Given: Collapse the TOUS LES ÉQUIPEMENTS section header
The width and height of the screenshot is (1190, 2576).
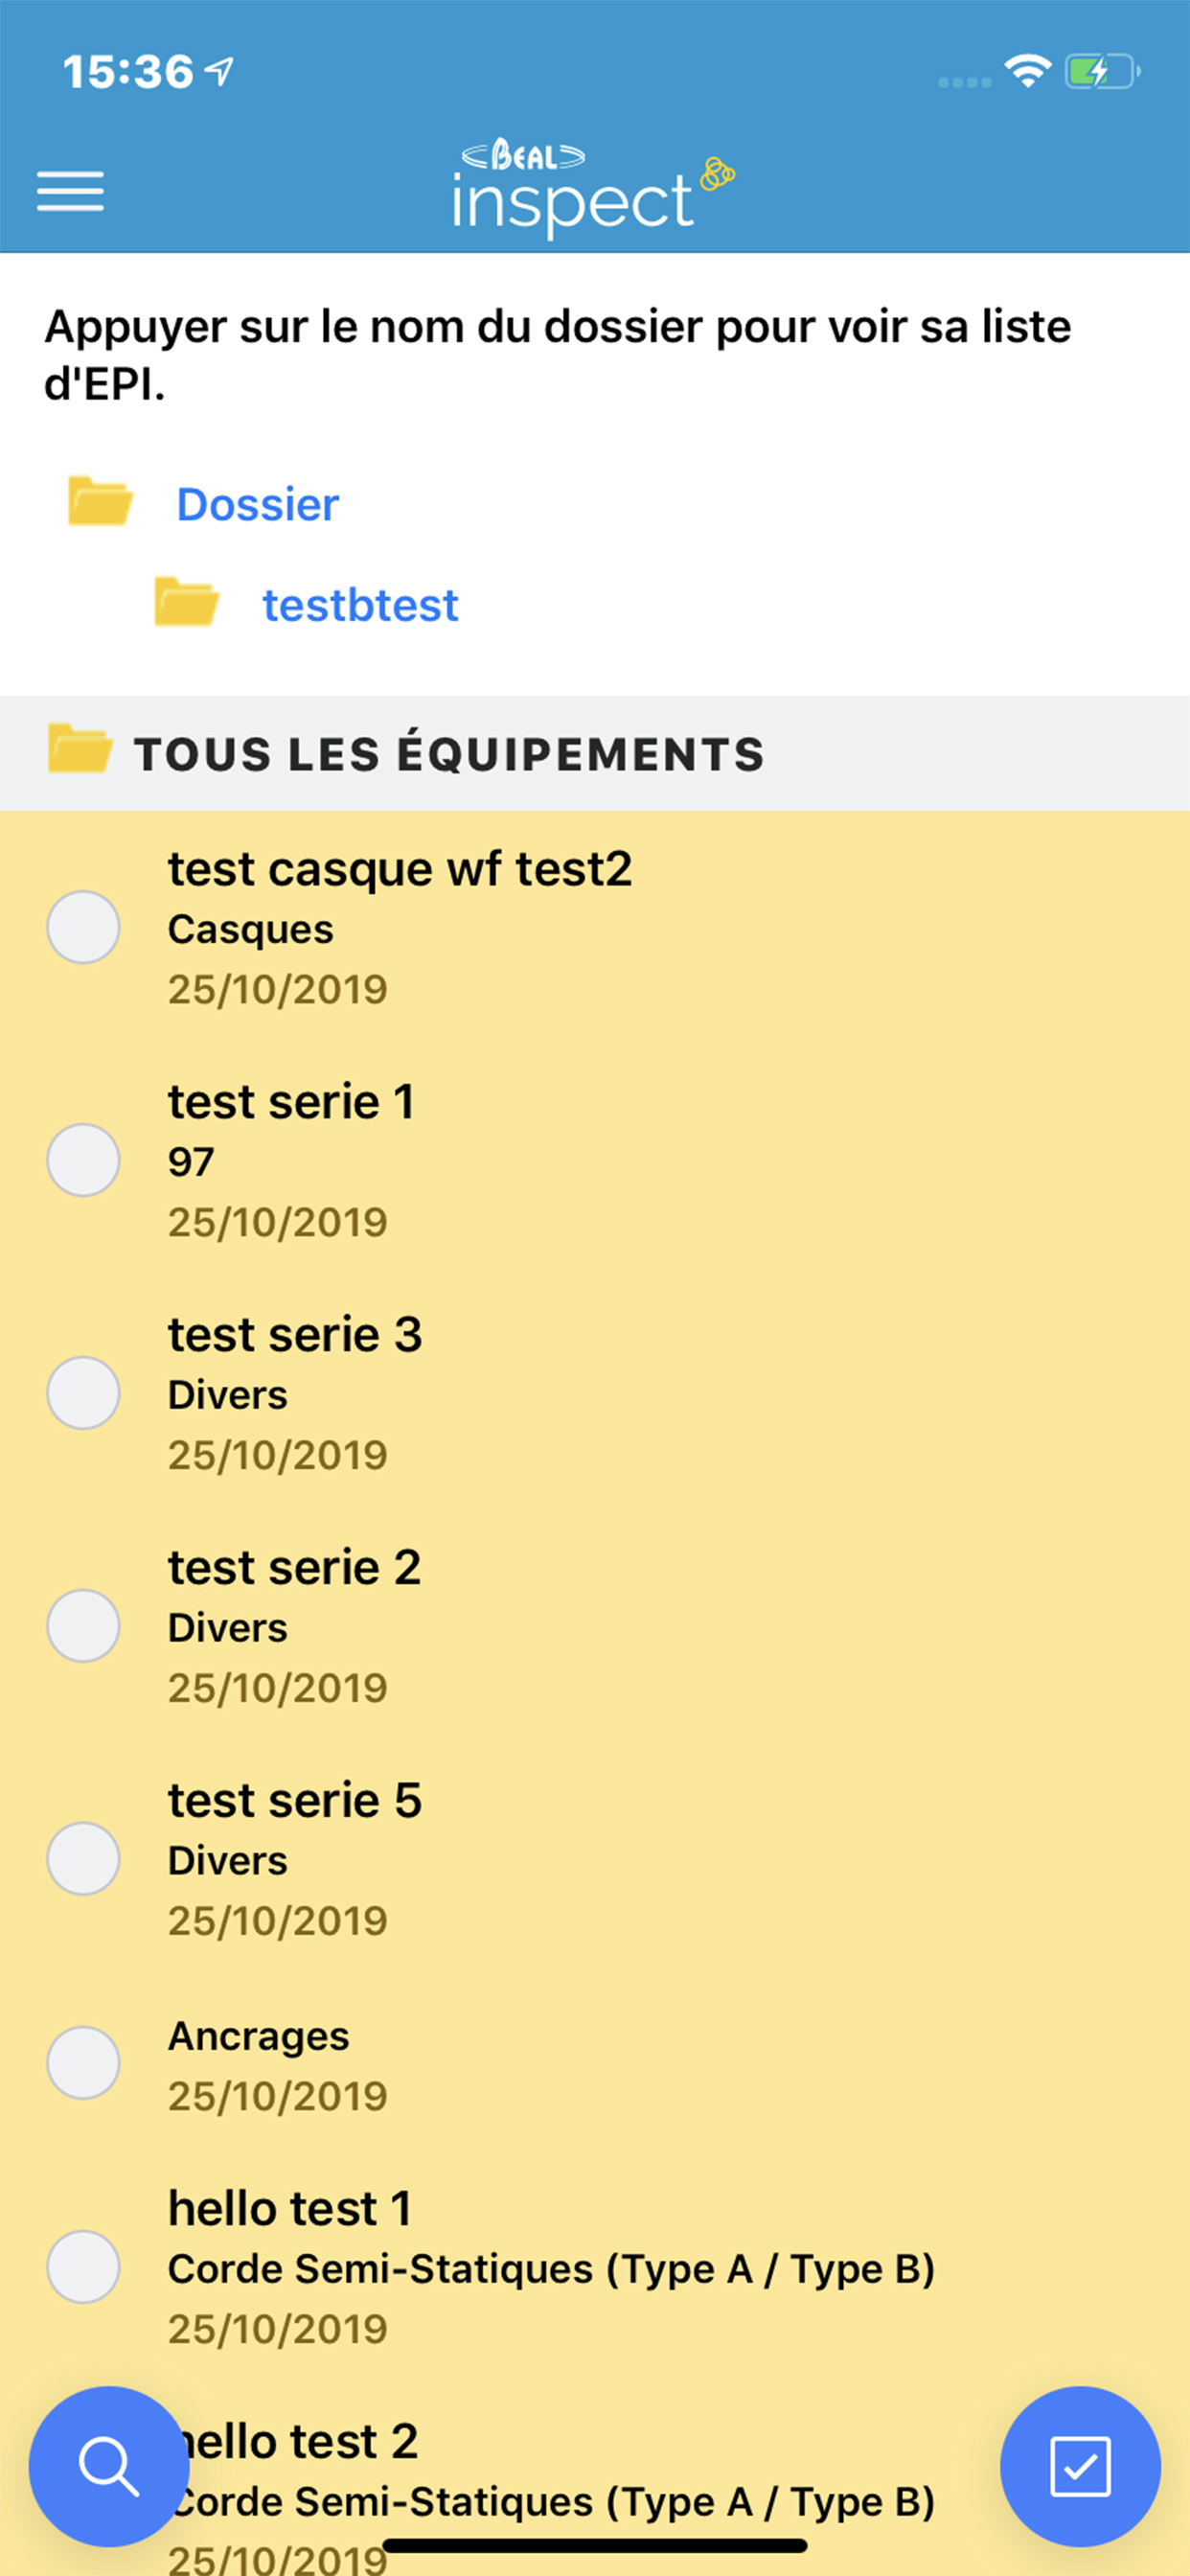Looking at the screenshot, I should [x=450, y=754].
